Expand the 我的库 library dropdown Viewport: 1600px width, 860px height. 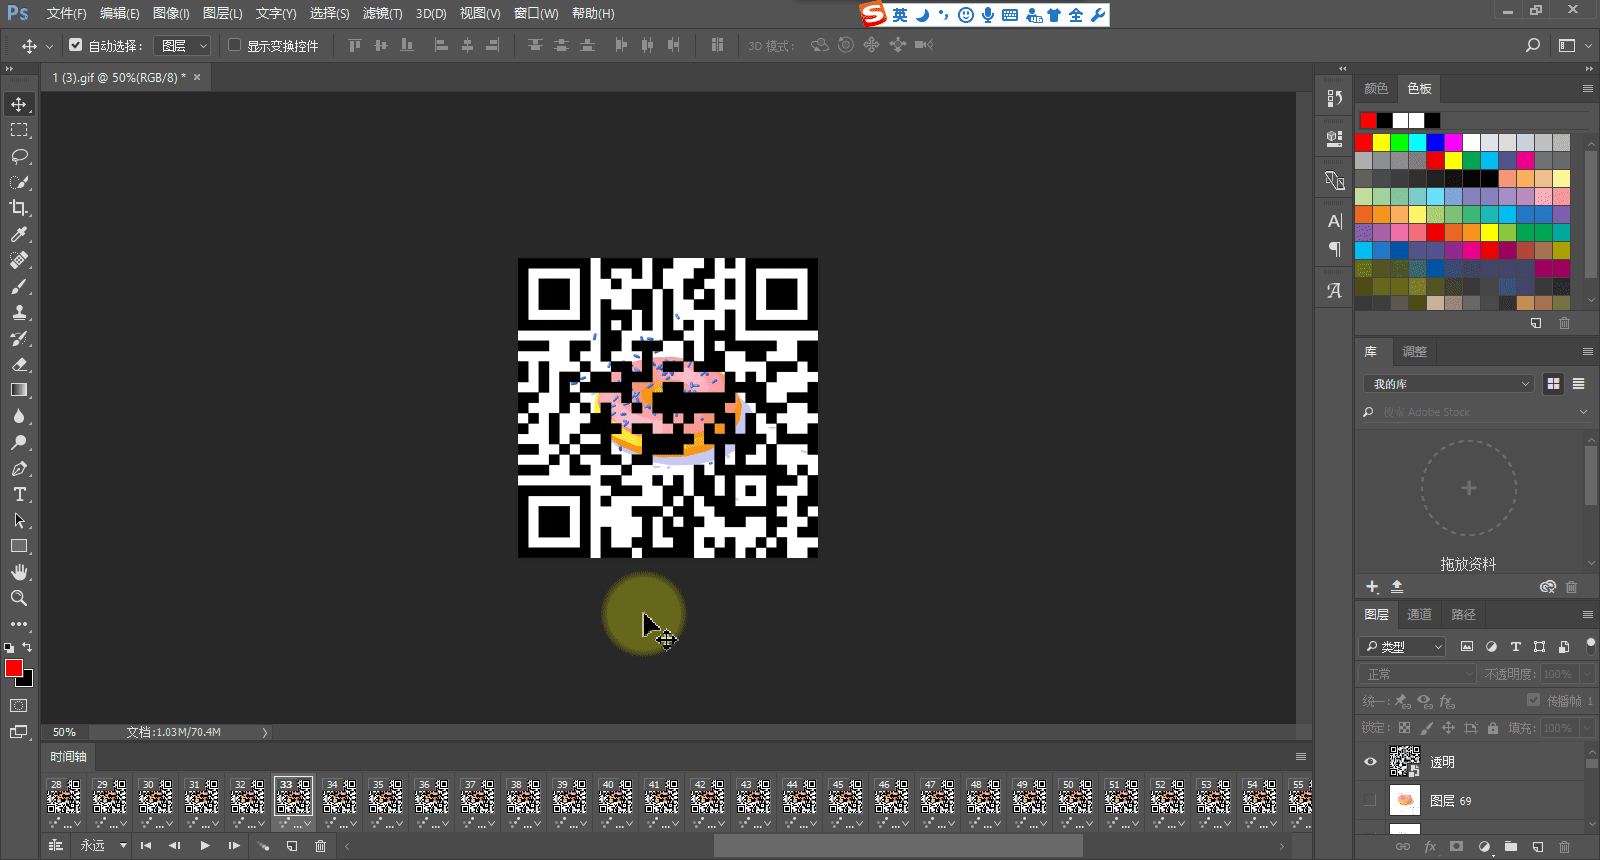click(1448, 384)
